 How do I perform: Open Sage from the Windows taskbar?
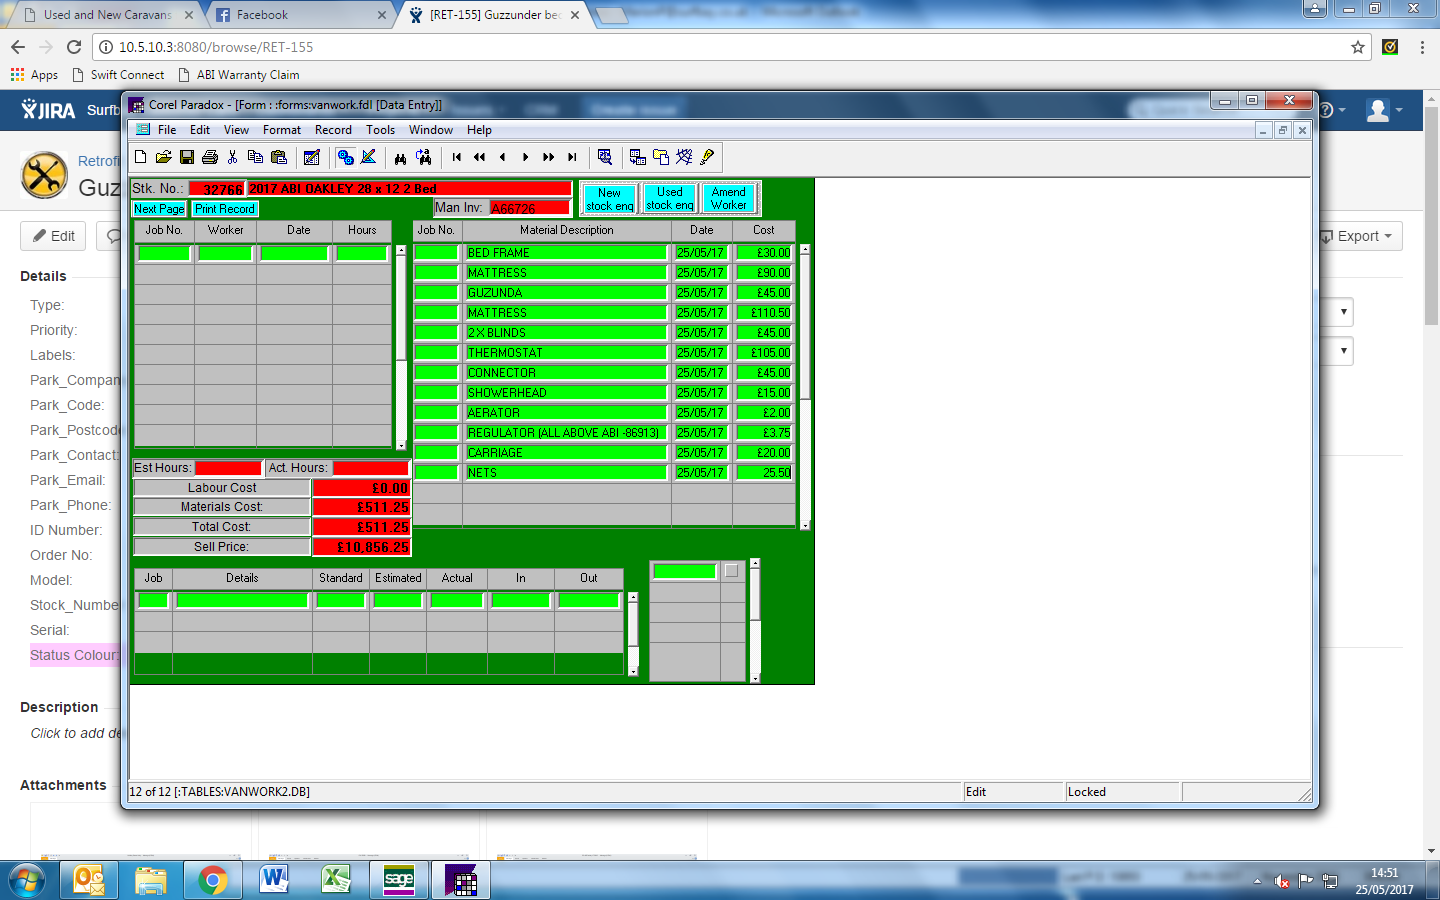click(x=399, y=880)
